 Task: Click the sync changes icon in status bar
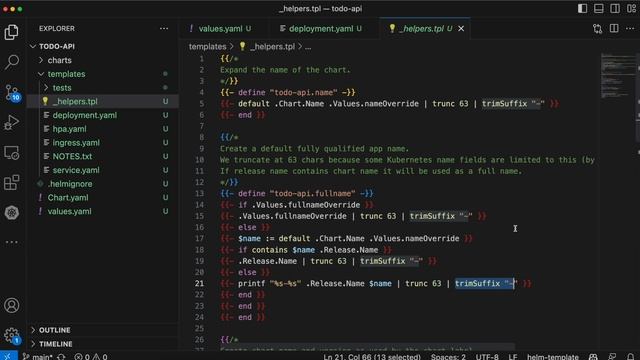[x=61, y=357]
